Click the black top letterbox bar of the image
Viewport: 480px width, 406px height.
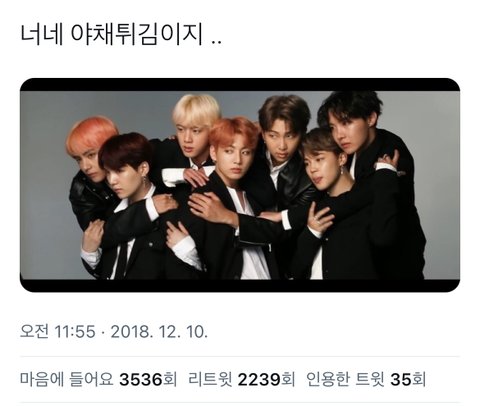point(240,85)
